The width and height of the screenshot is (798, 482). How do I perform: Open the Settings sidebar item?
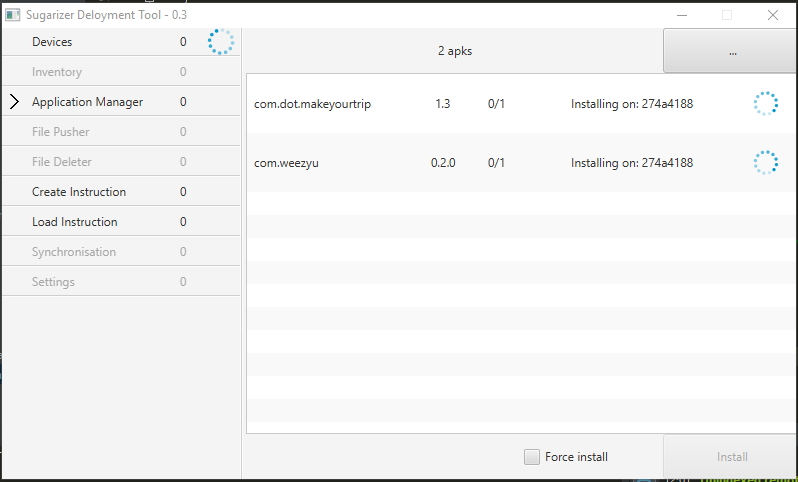[53, 282]
